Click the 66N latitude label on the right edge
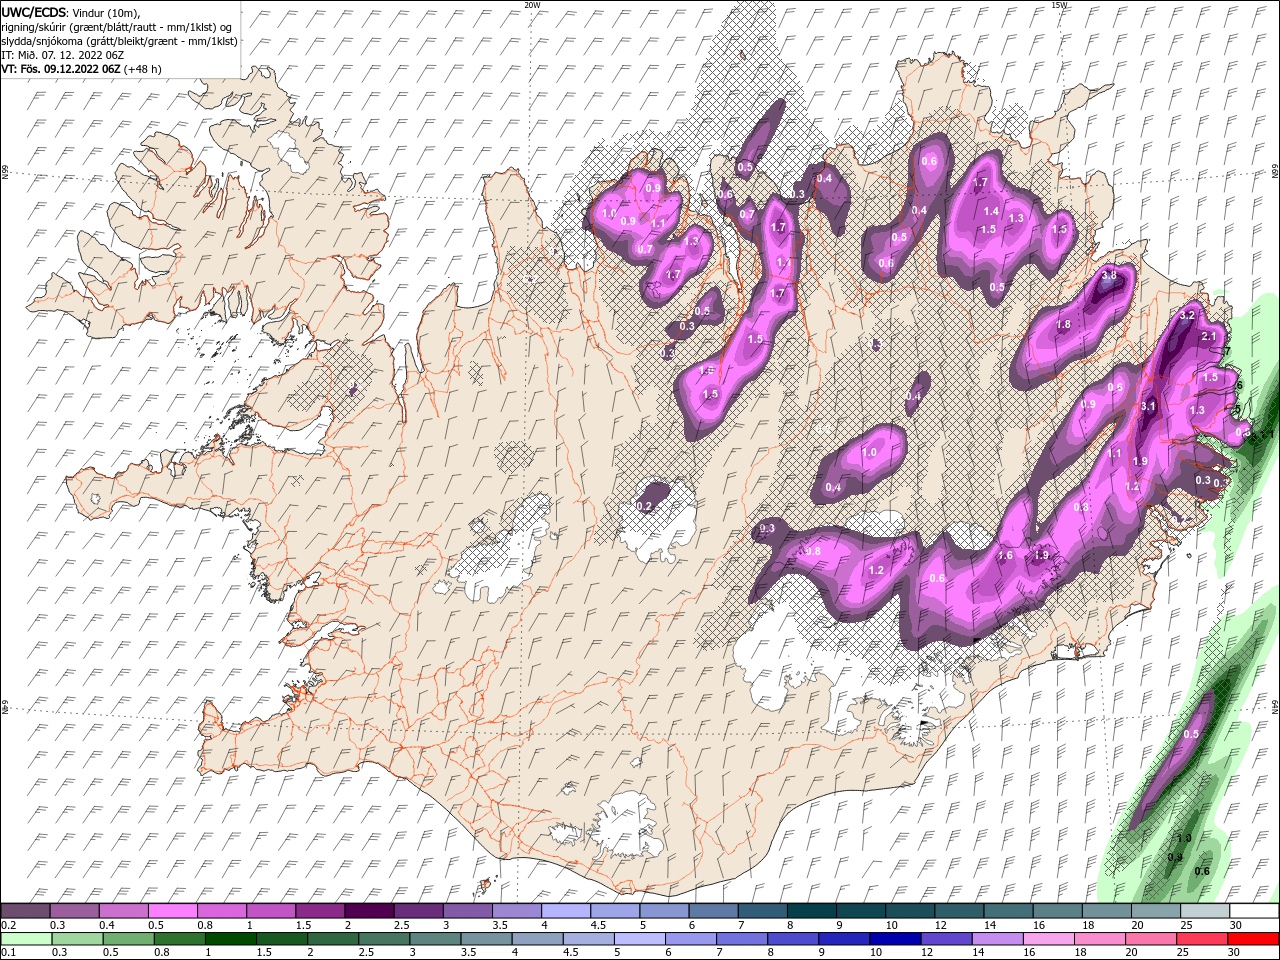 [x=1275, y=172]
